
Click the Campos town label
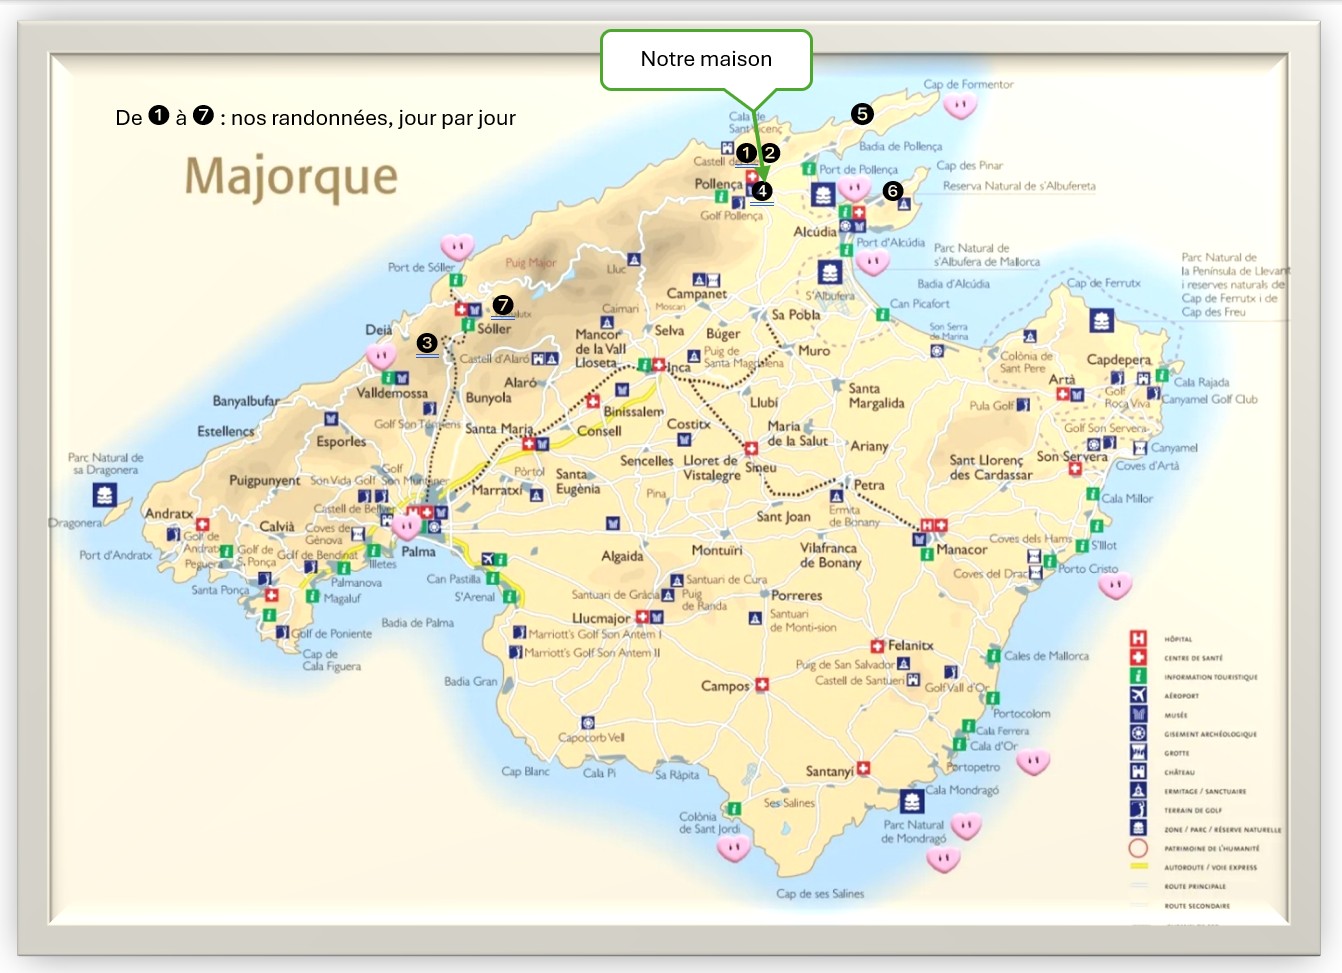tap(725, 686)
